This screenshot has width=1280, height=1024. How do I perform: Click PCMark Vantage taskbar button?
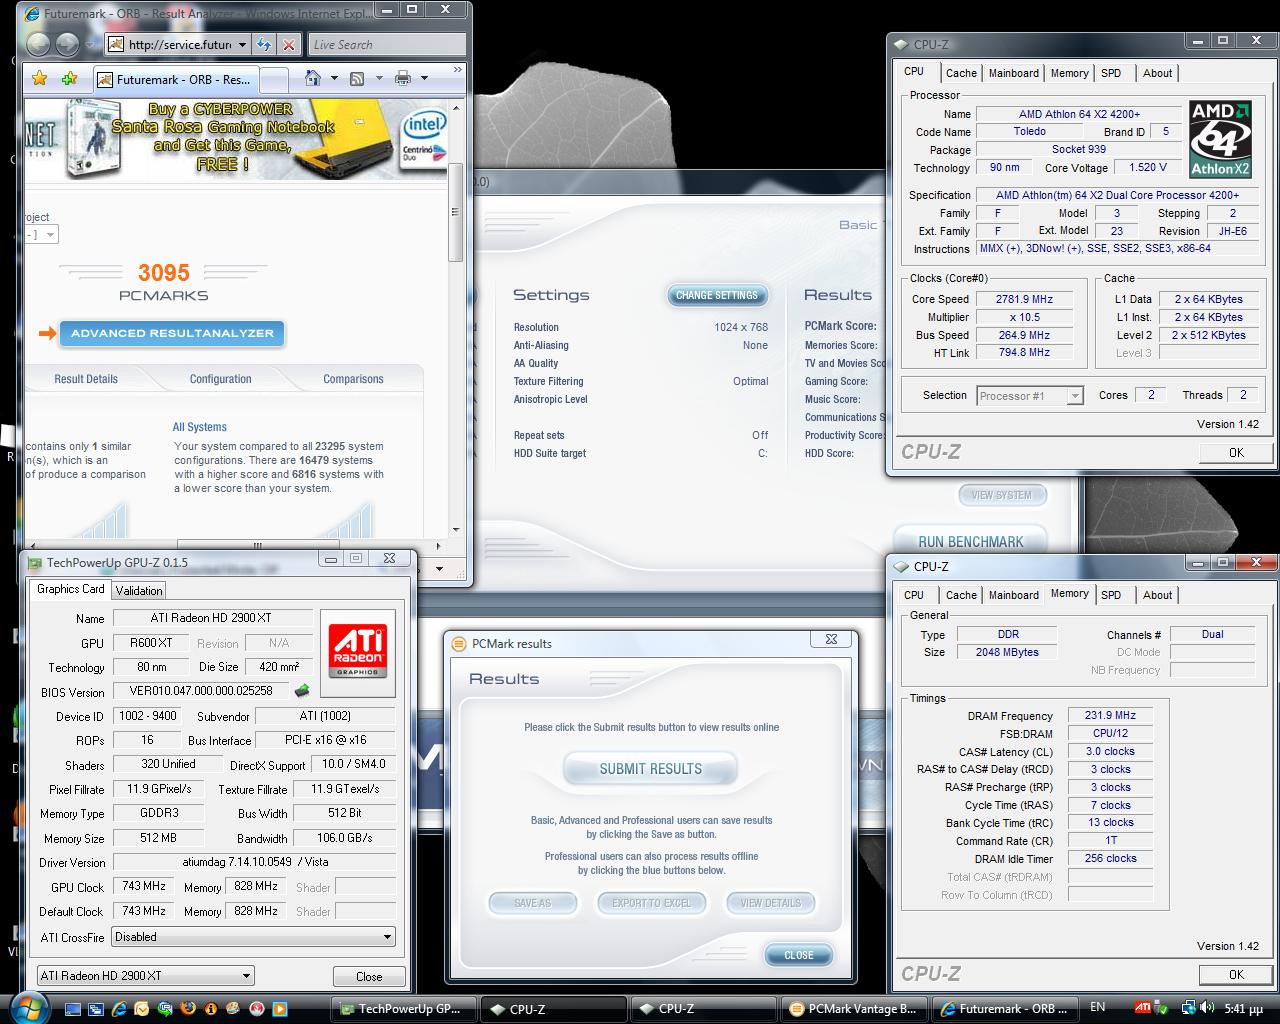point(855,1009)
